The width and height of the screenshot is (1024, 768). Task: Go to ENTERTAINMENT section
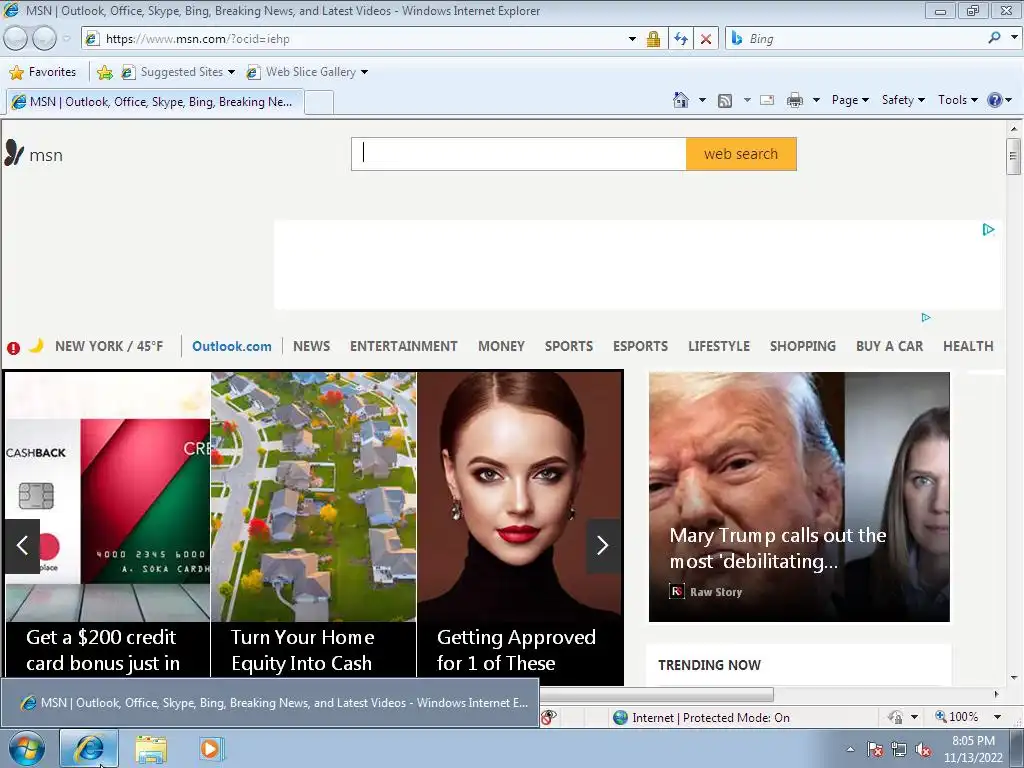[x=404, y=346]
